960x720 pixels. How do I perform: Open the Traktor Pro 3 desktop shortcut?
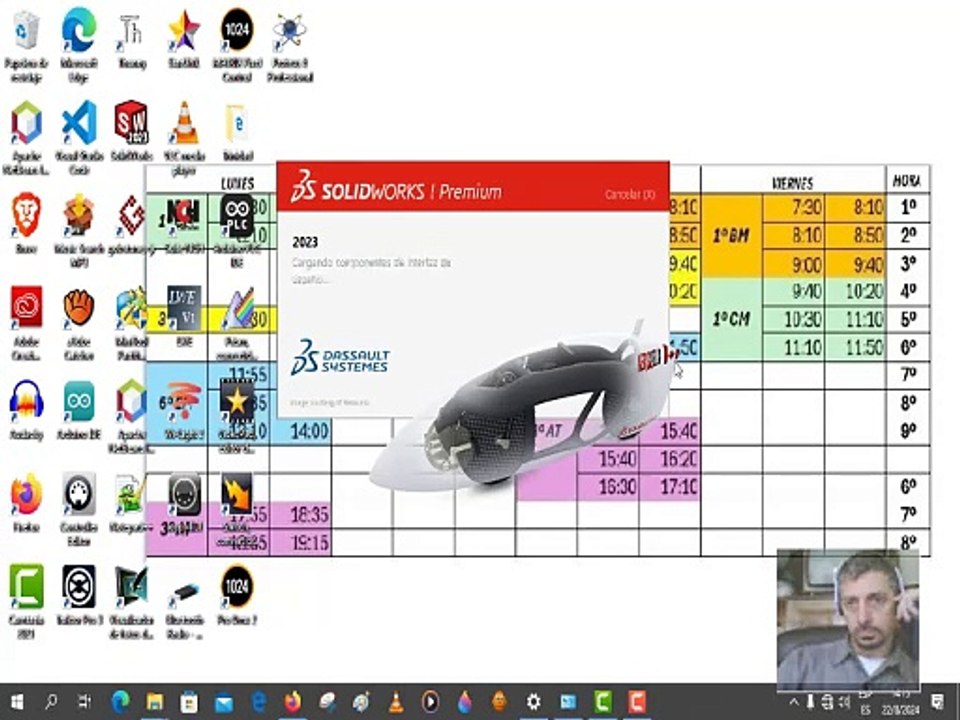pyautogui.click(x=79, y=587)
